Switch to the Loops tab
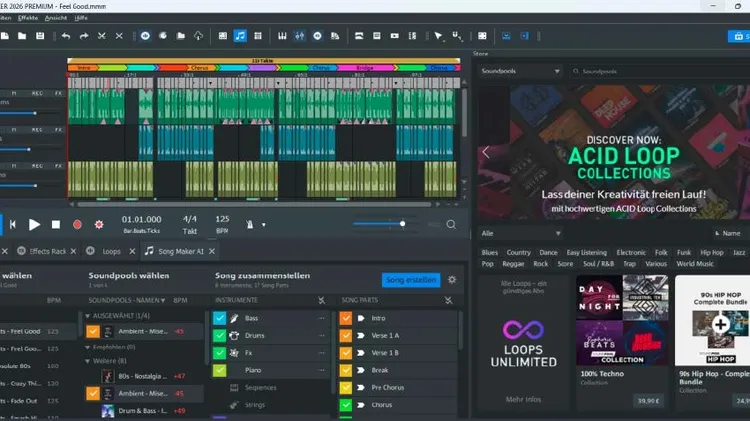 click(110, 251)
